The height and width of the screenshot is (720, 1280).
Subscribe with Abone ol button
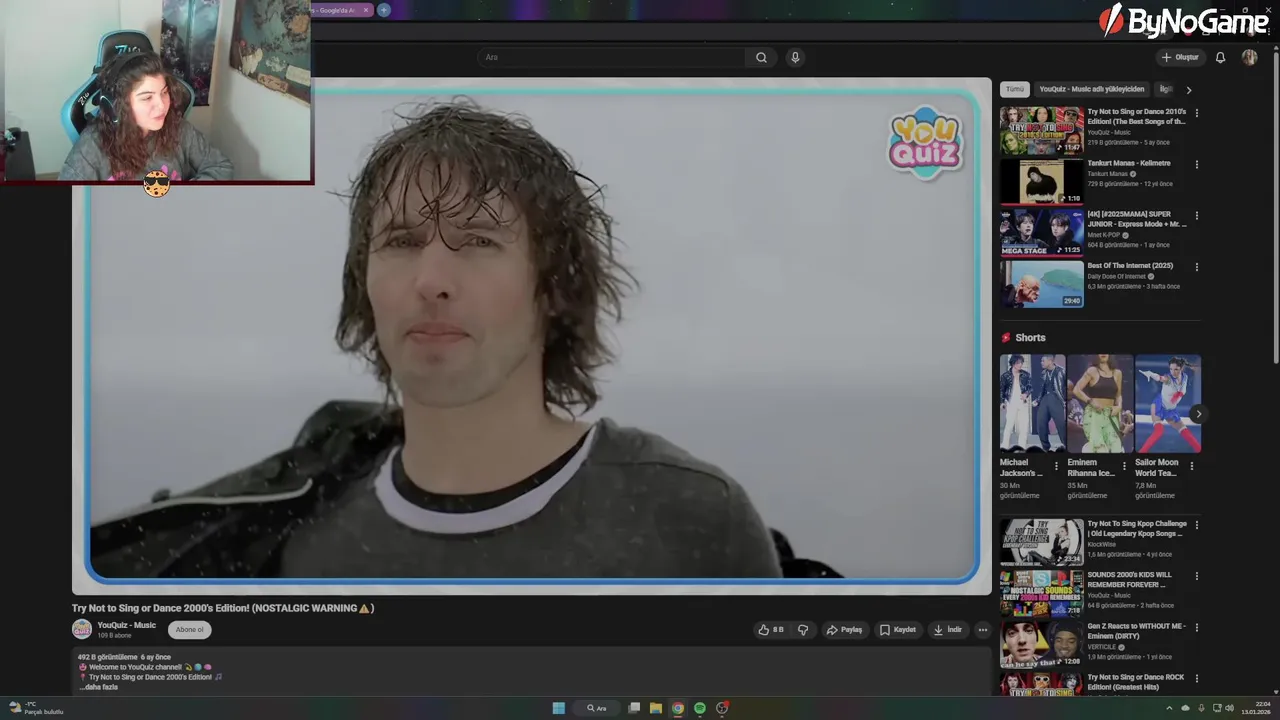coord(189,630)
